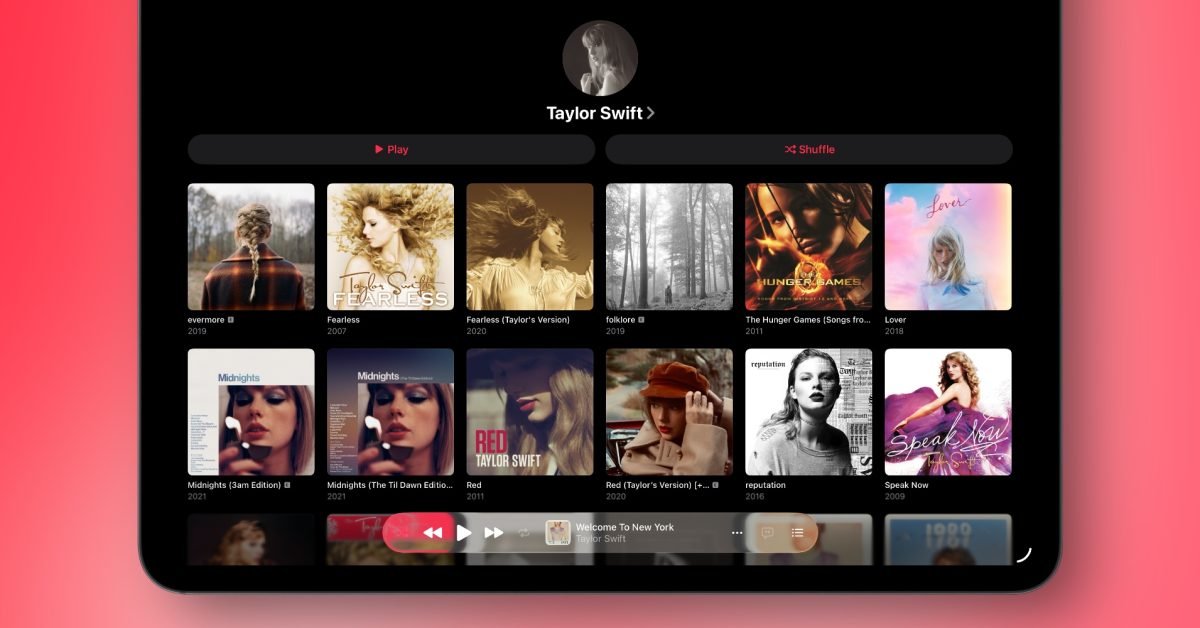Screen dimensions: 1200x628
Task: Open Midnights (3am Edition) album cover
Action: point(251,412)
